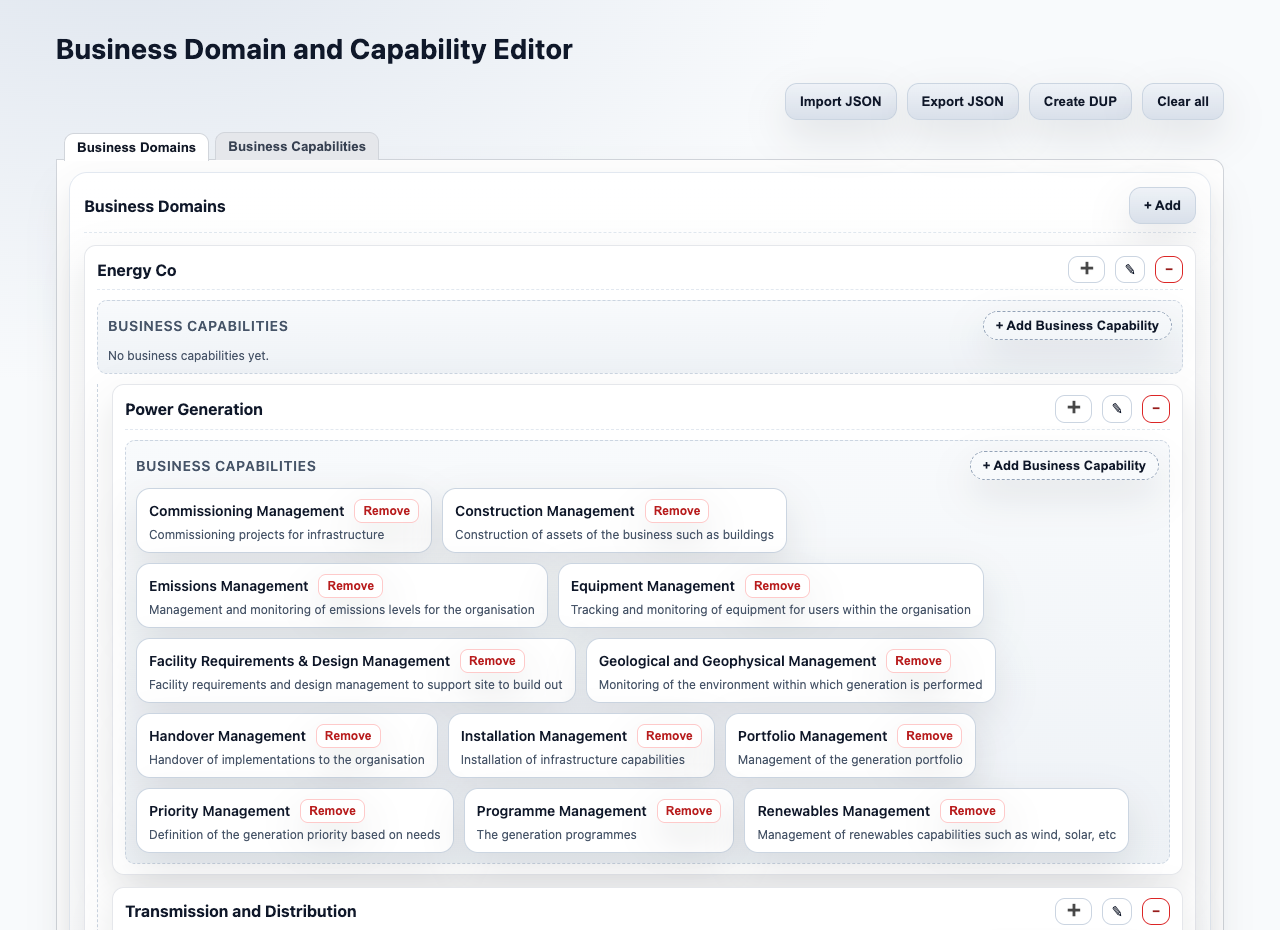The height and width of the screenshot is (930, 1280).
Task: Edit Energy Co with the pencil icon
Action: (x=1130, y=270)
